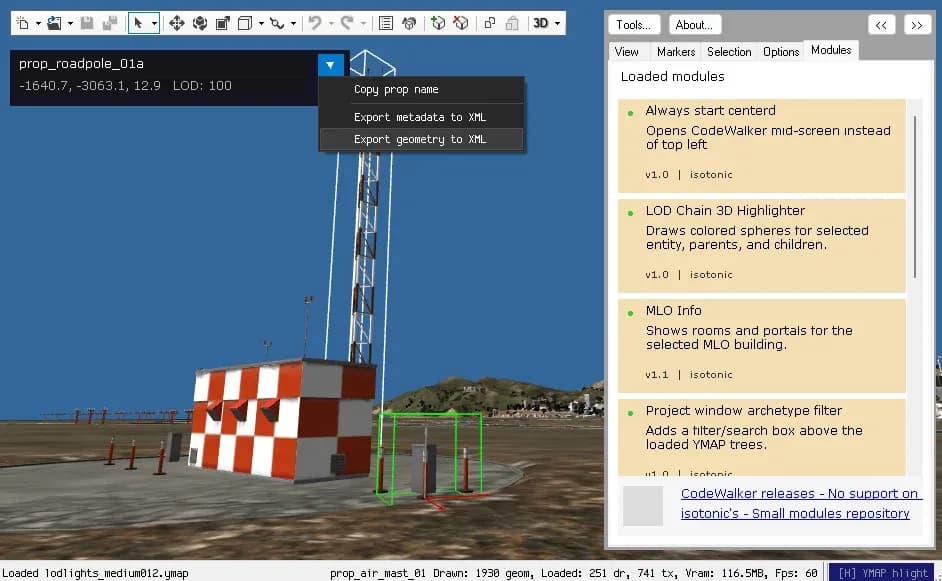
Task: Click the greyed-out paste toolbar icon
Action: [512, 23]
